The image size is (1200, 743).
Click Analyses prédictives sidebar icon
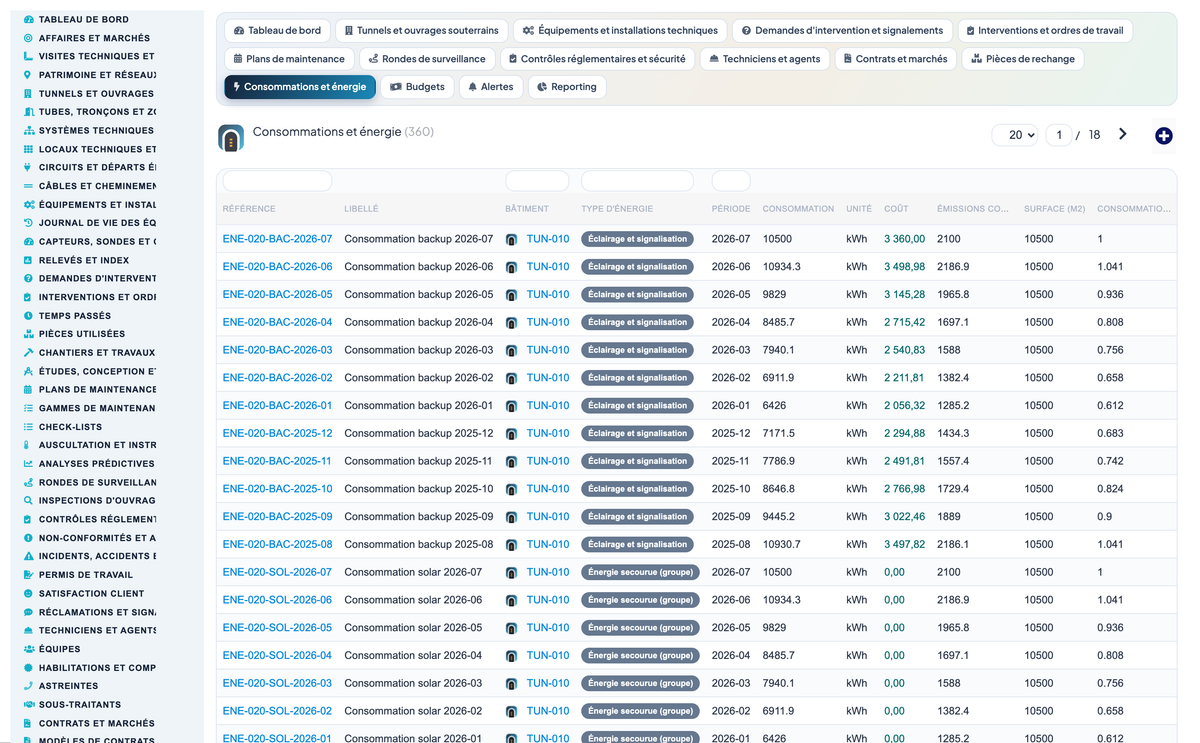tap(28, 464)
